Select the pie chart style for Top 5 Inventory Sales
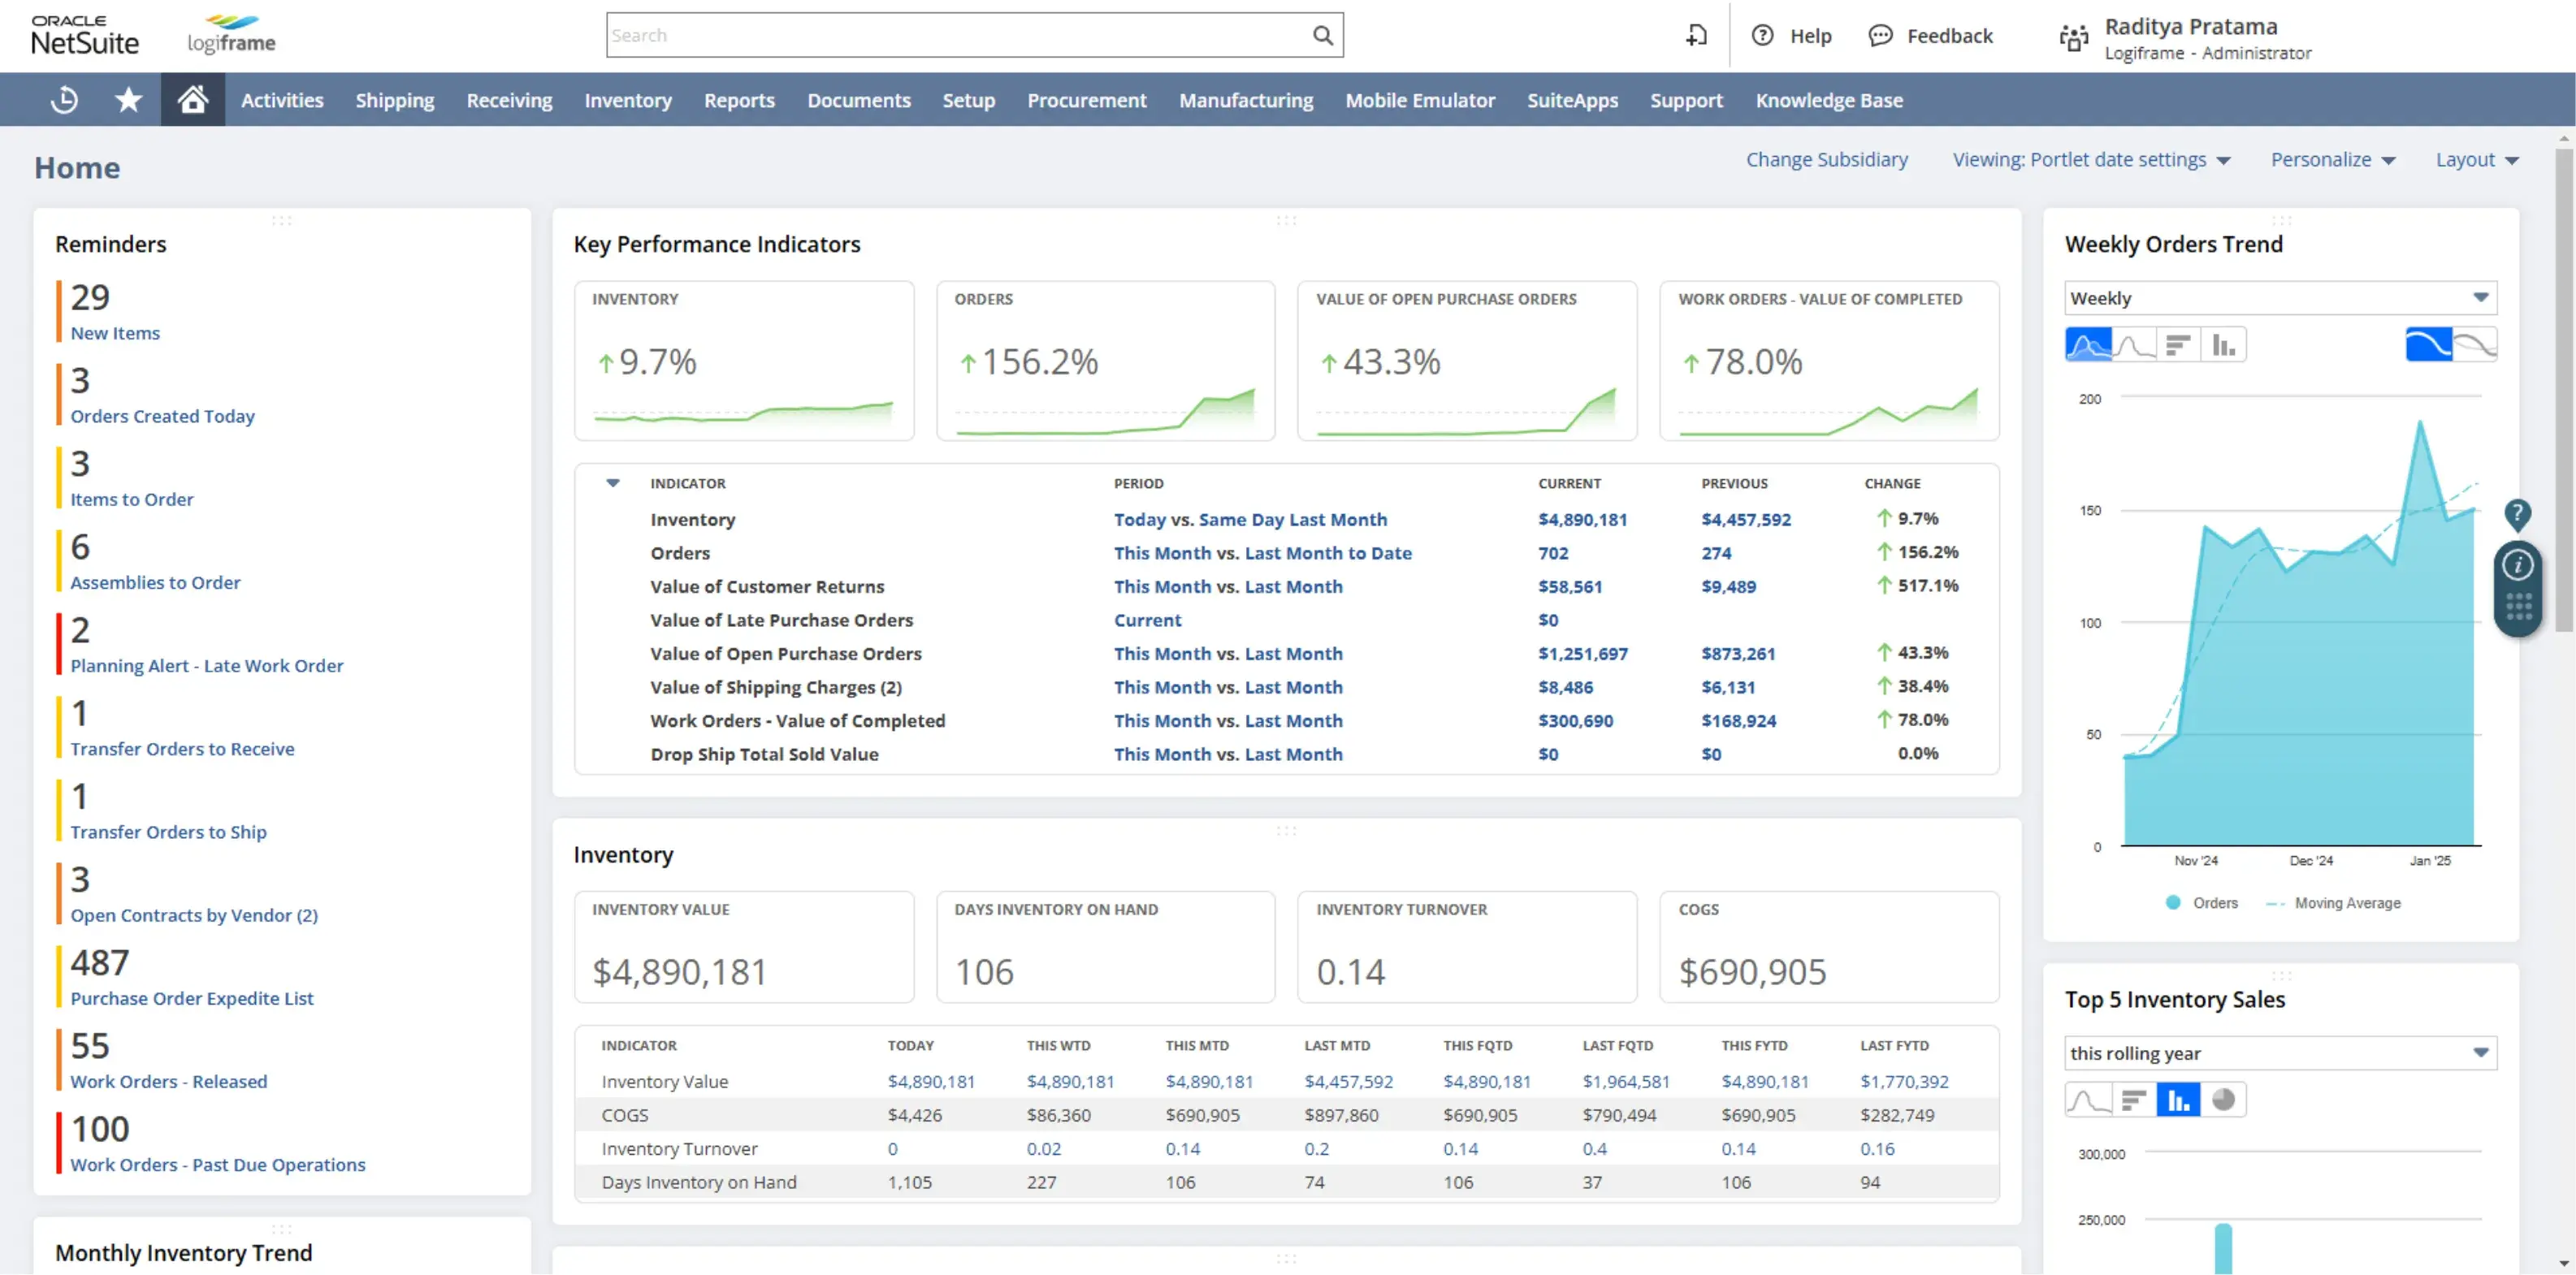Screen dimensions: 2576x1275 click(2224, 1099)
